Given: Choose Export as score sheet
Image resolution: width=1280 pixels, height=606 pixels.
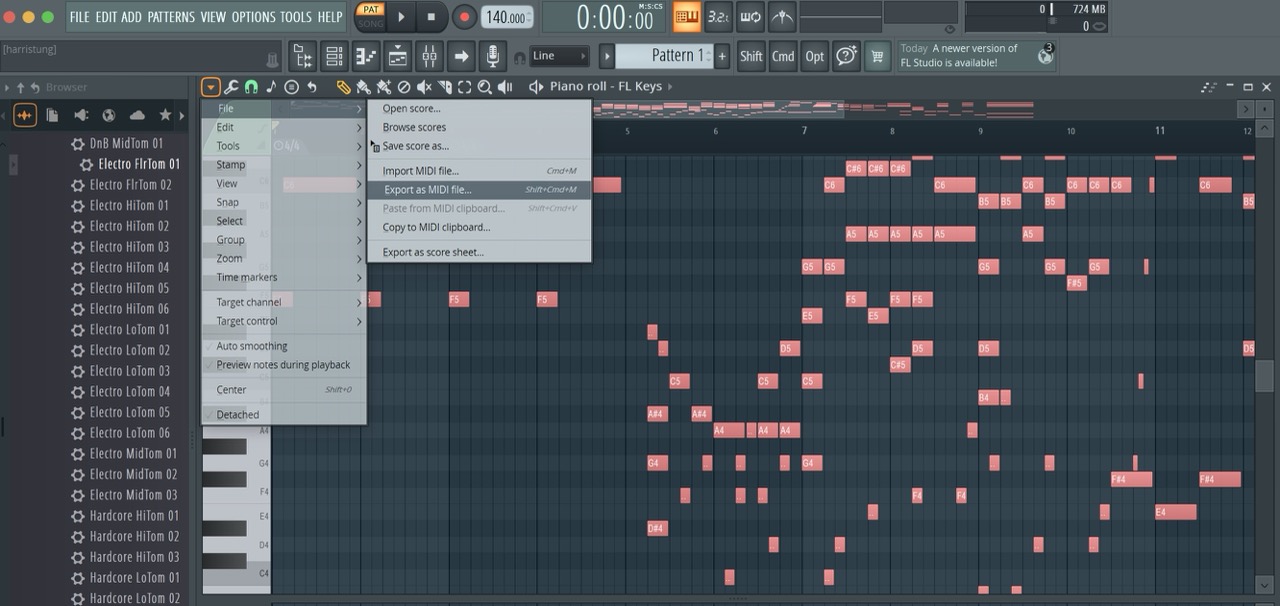Looking at the screenshot, I should click(479, 252).
